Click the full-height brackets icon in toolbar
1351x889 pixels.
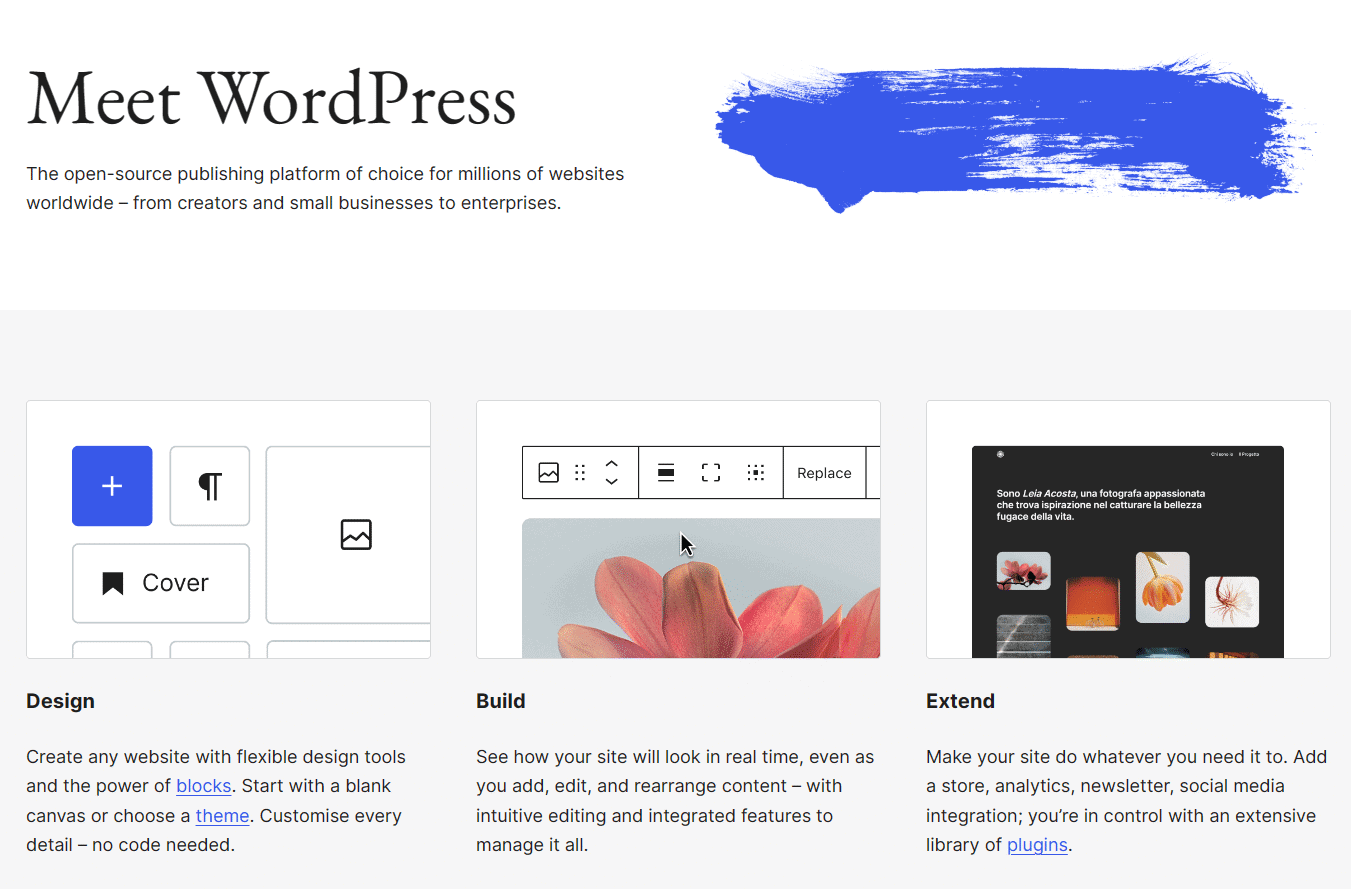click(711, 473)
